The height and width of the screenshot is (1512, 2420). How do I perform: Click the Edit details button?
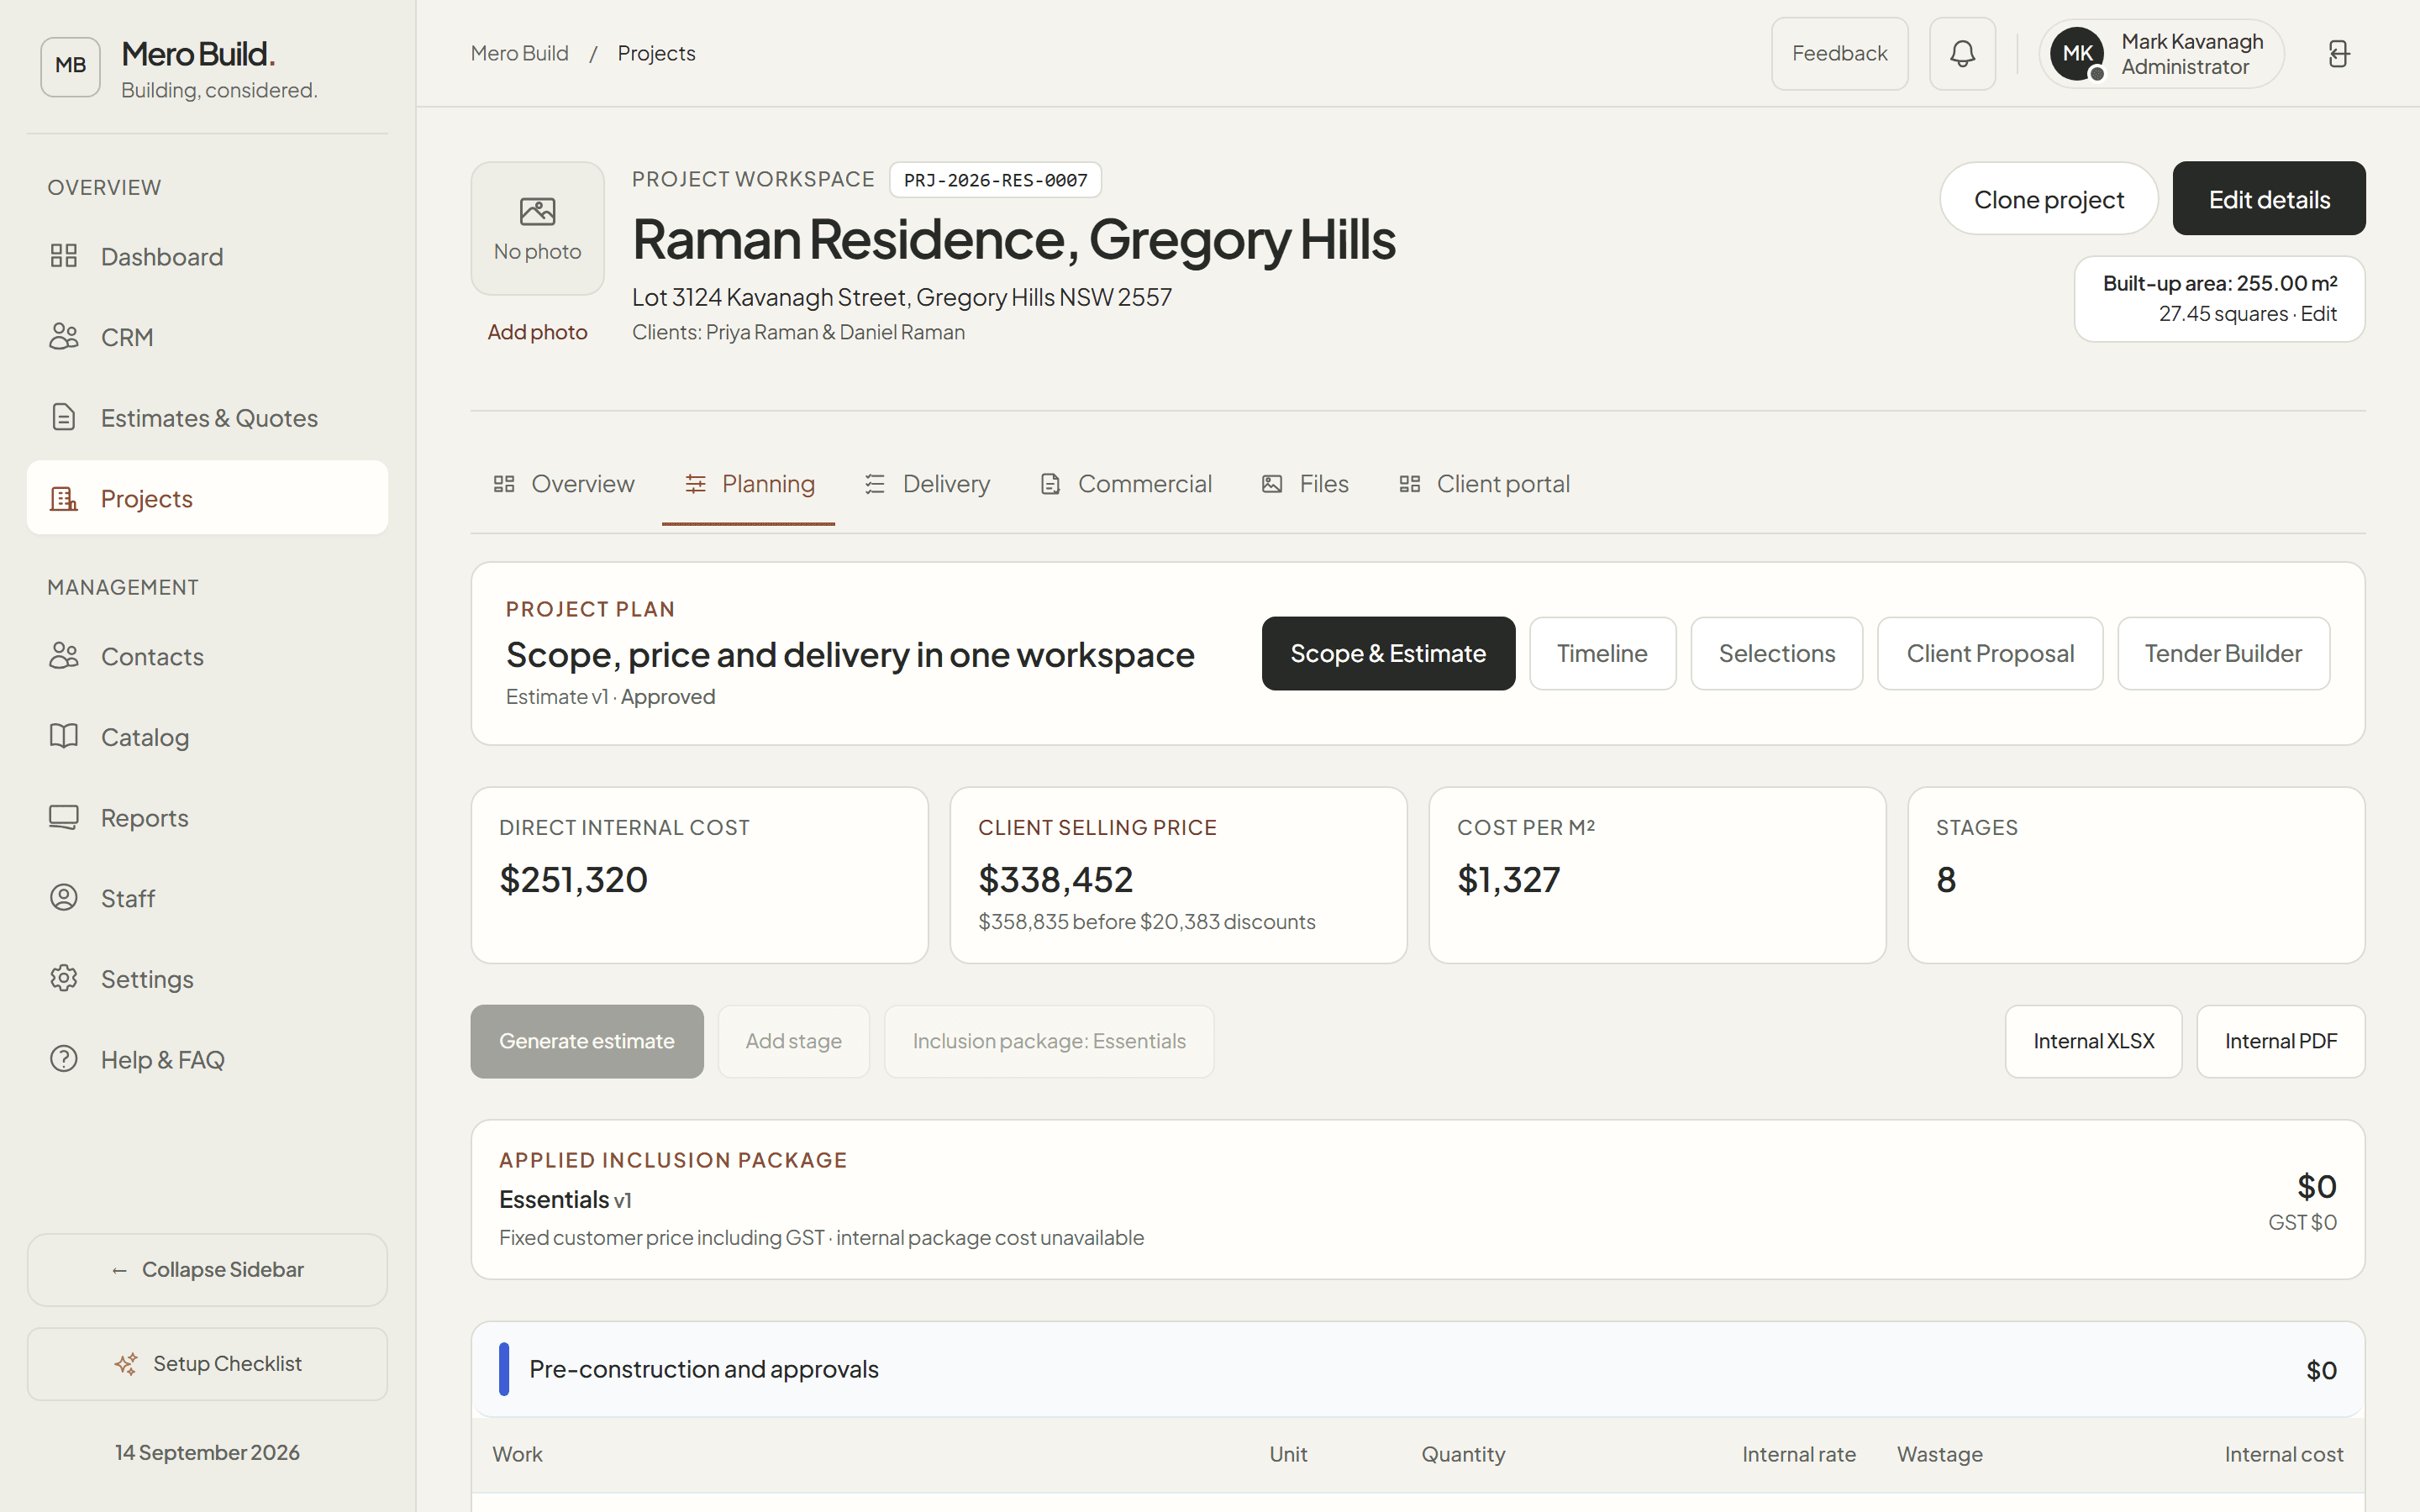click(2269, 199)
